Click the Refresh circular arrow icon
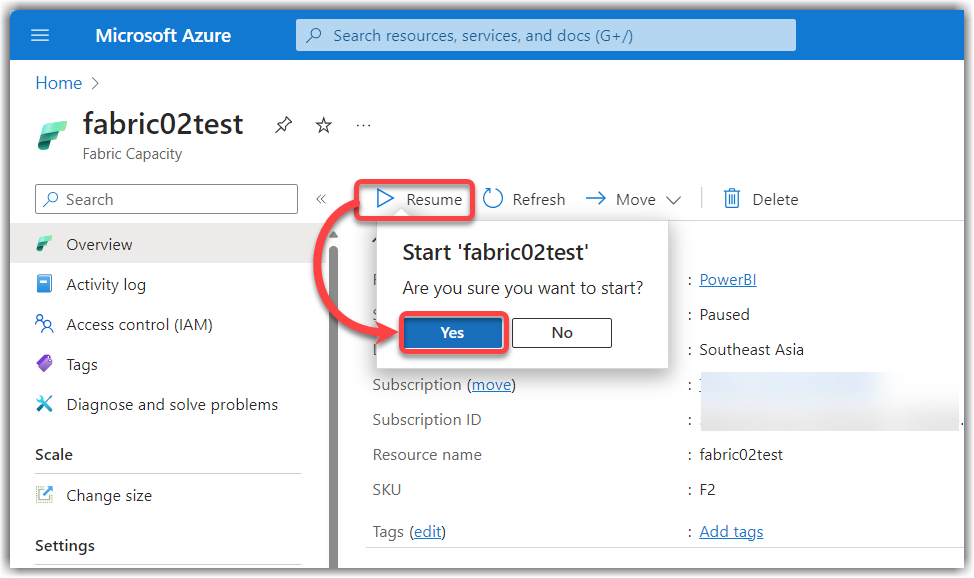 493,199
